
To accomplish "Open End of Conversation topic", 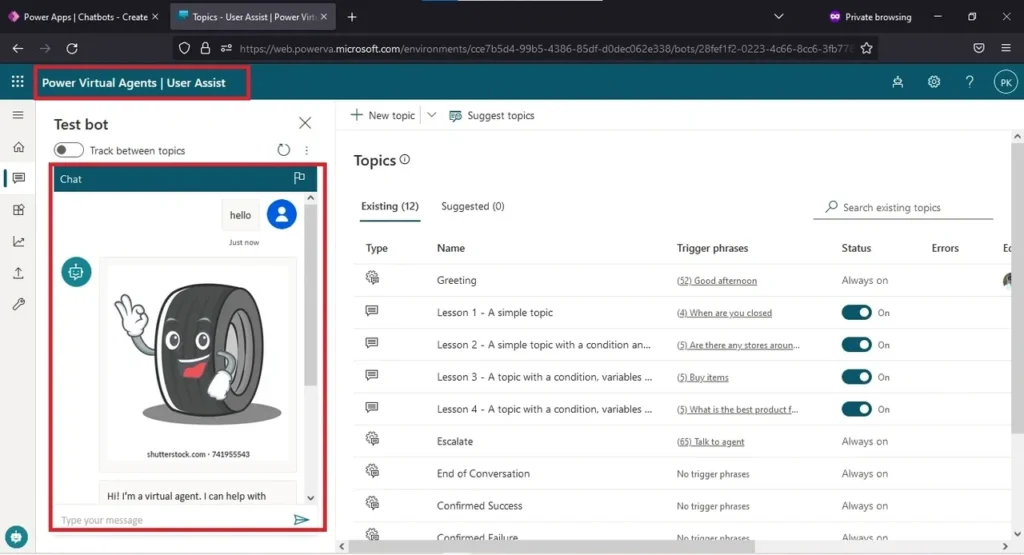I will 483,474.
